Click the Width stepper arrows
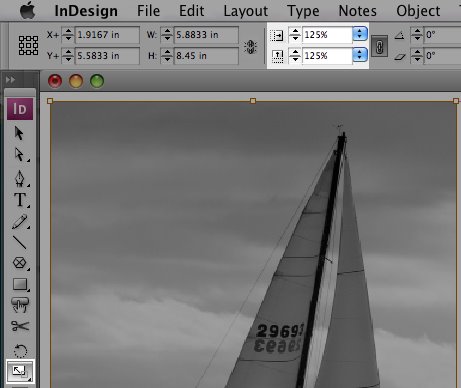 [167, 35]
